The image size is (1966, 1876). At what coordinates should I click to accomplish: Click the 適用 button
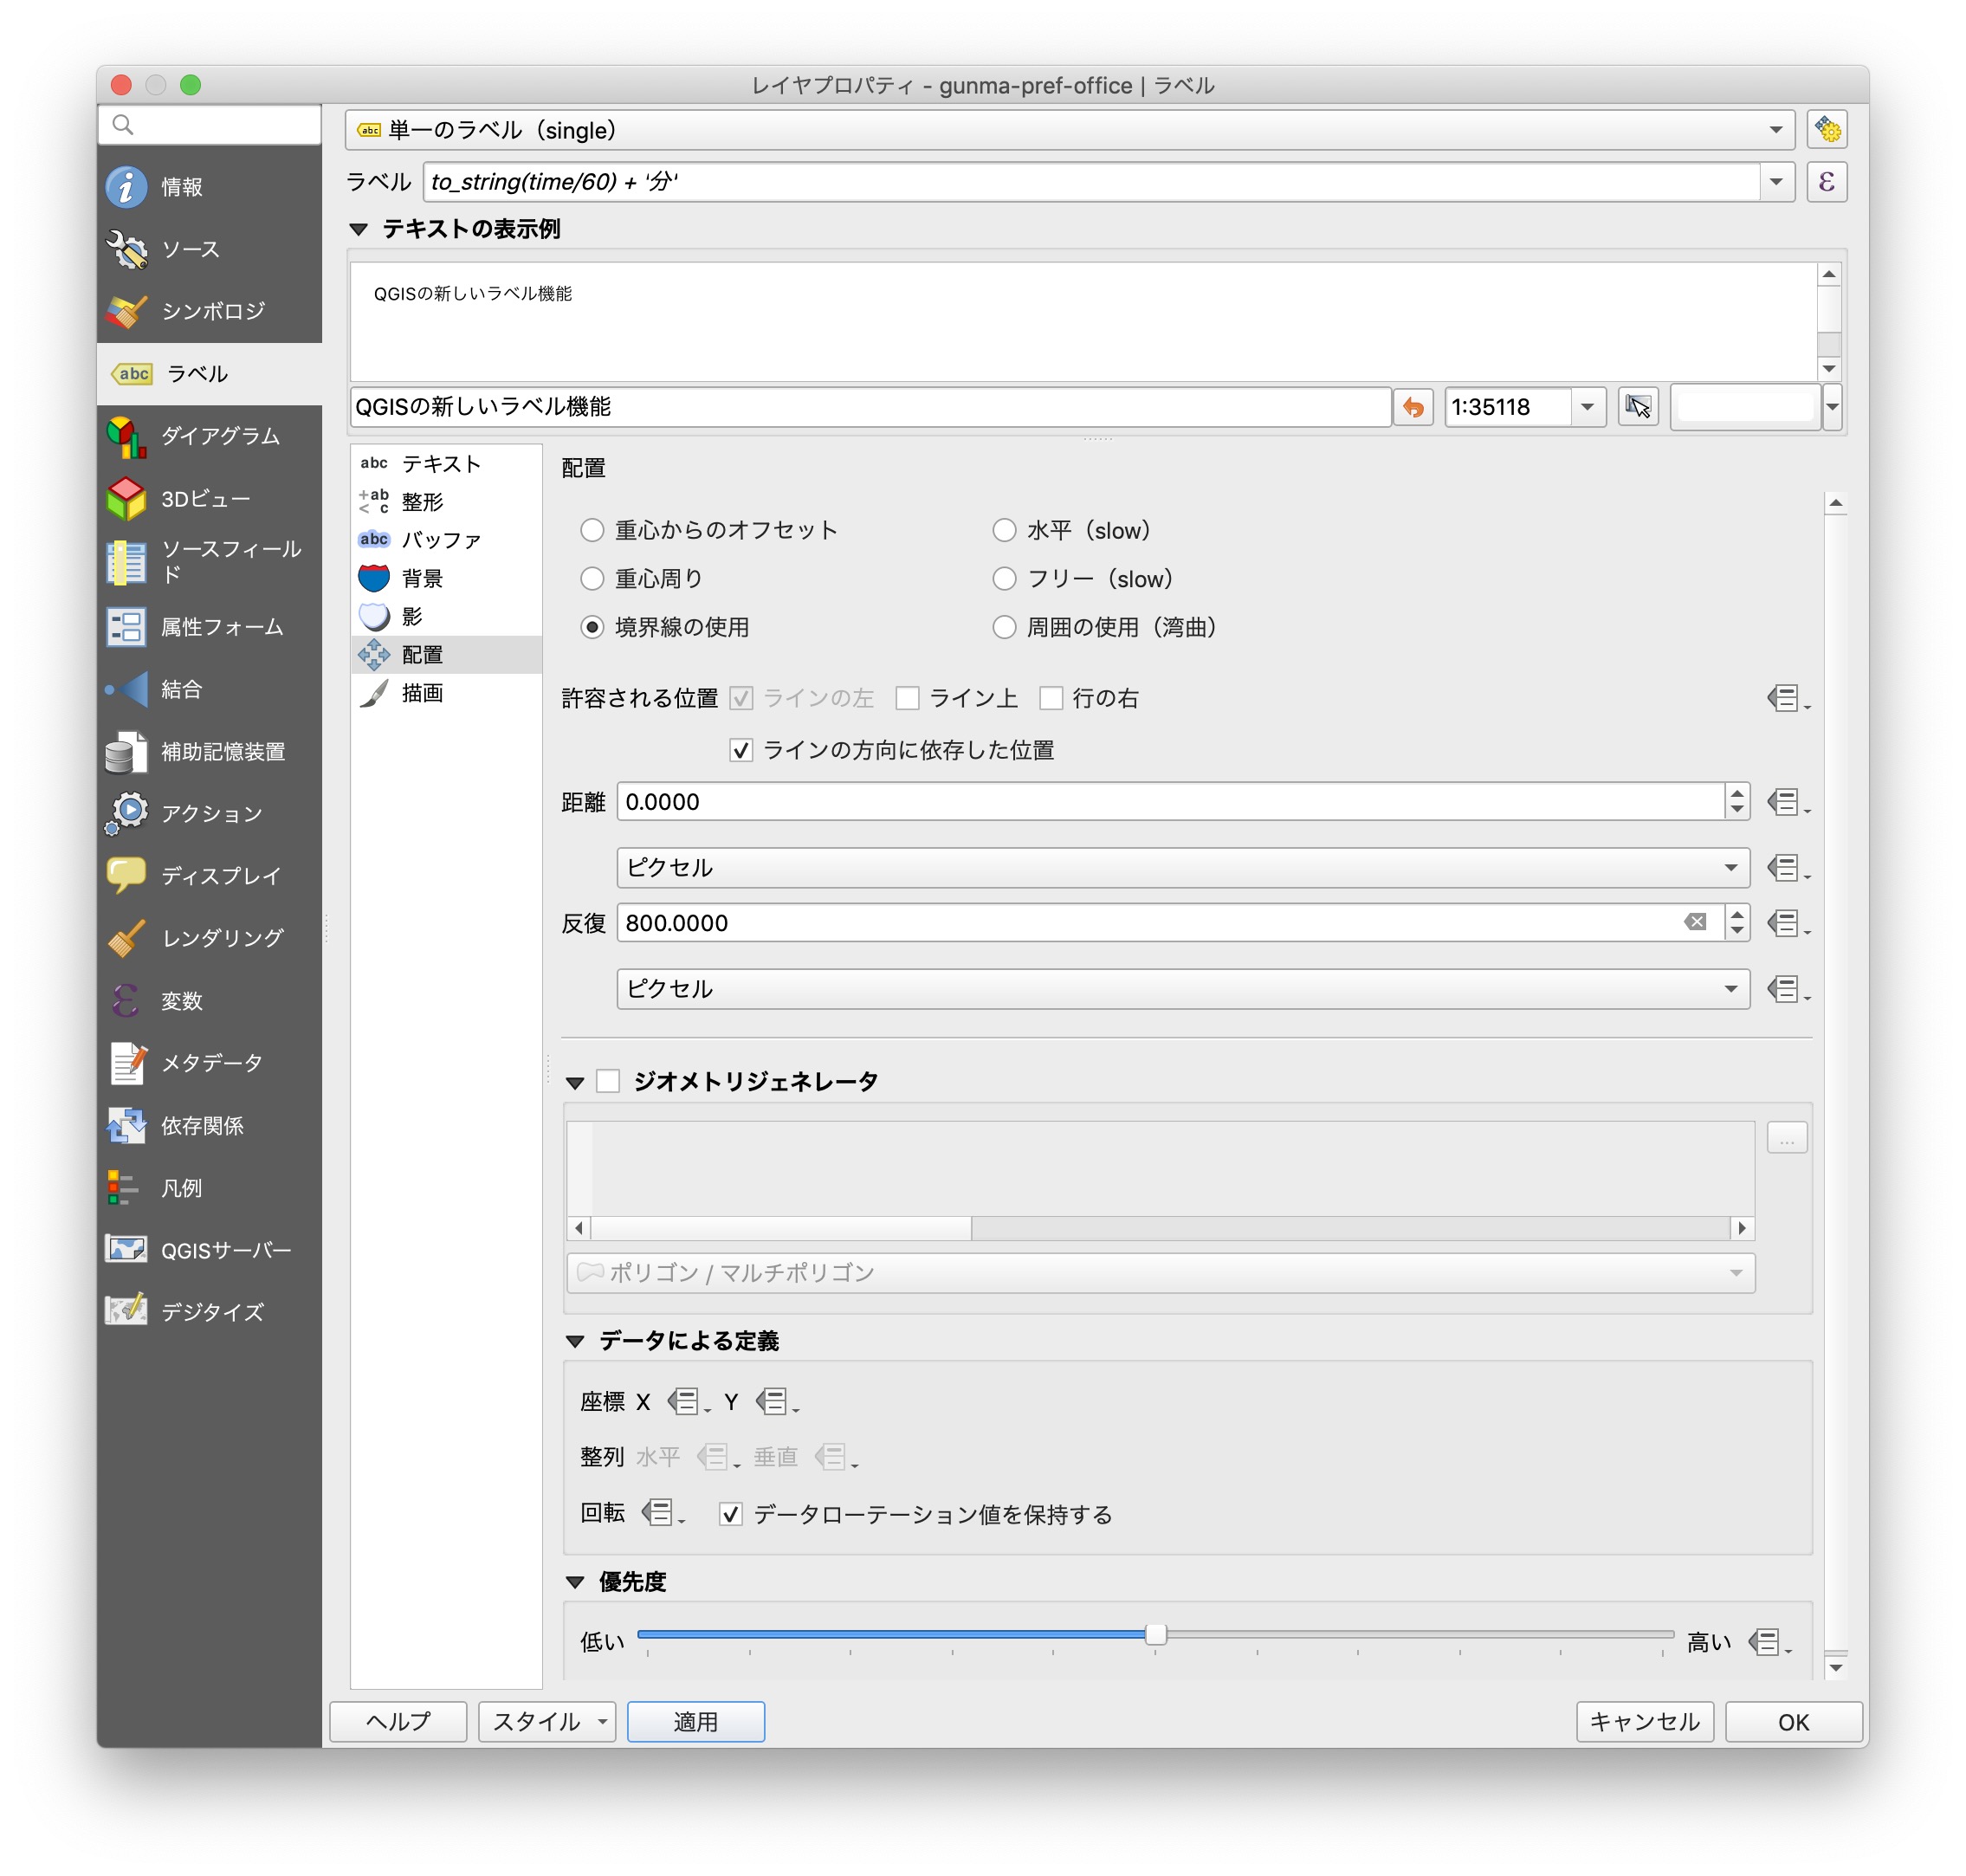pyautogui.click(x=695, y=1721)
